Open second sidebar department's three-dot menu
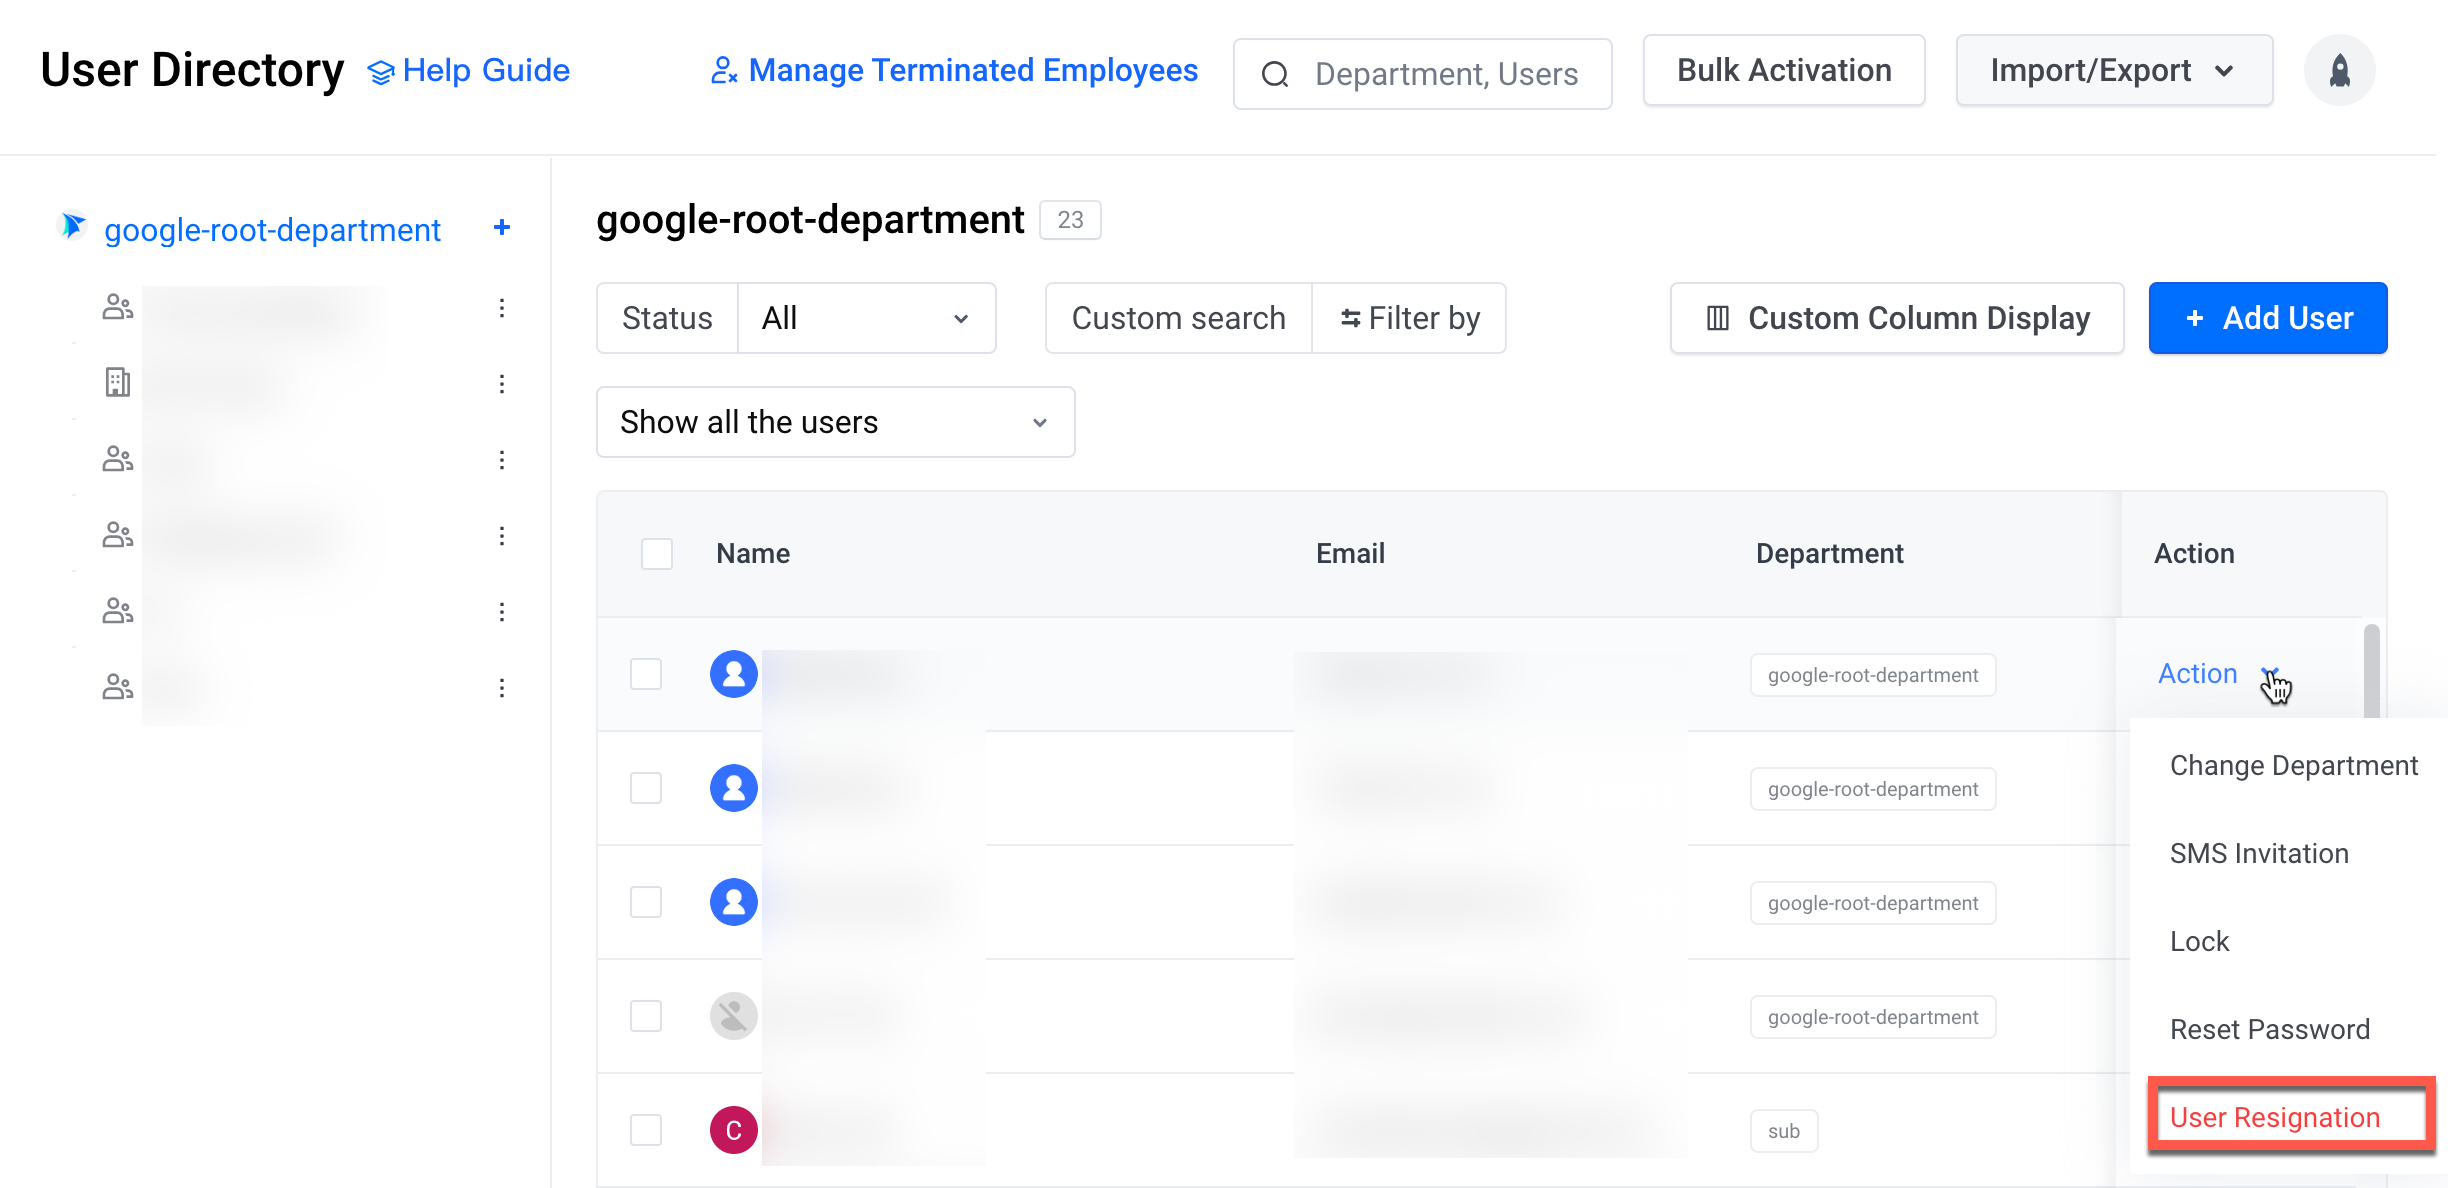This screenshot has height=1188, width=2448. [502, 384]
